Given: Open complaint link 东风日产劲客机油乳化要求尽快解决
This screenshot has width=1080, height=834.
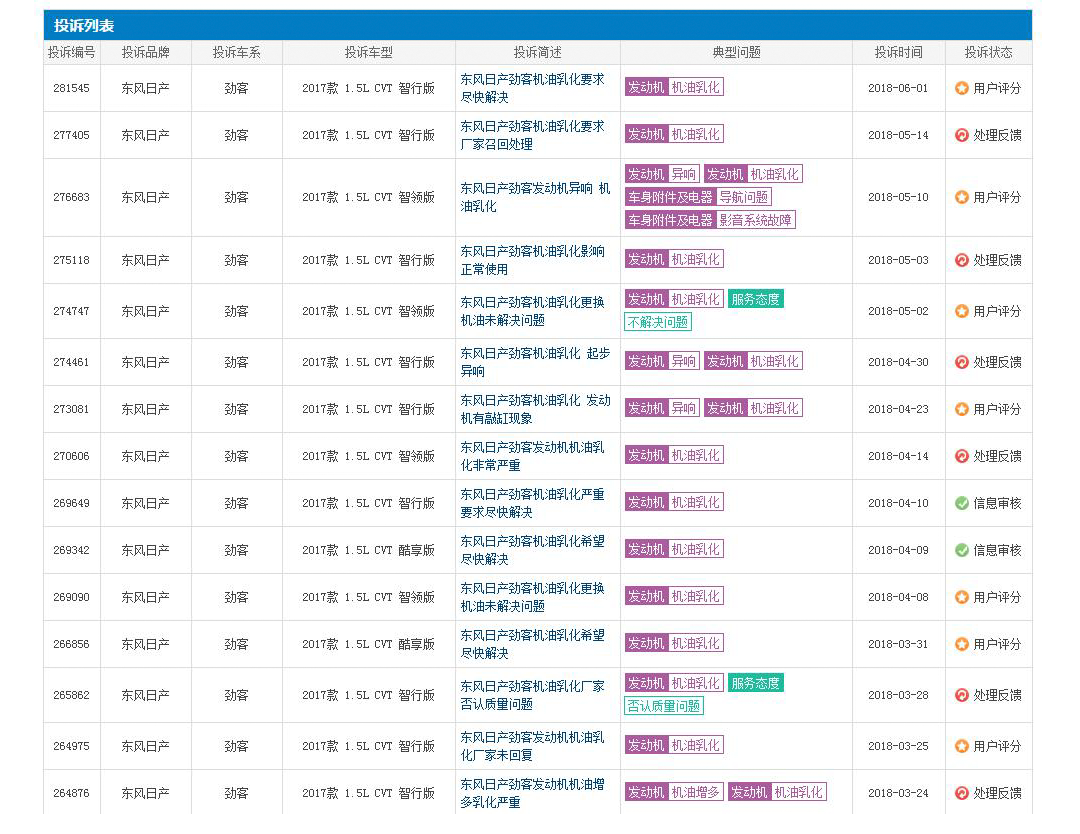Looking at the screenshot, I should pyautogui.click(x=532, y=88).
